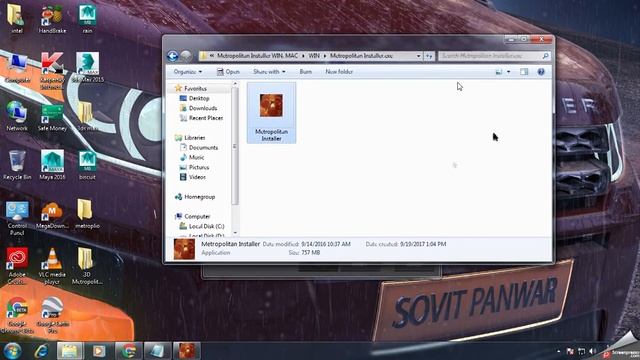Select the 3ds Max 2015 shortcut

[x=87, y=68]
